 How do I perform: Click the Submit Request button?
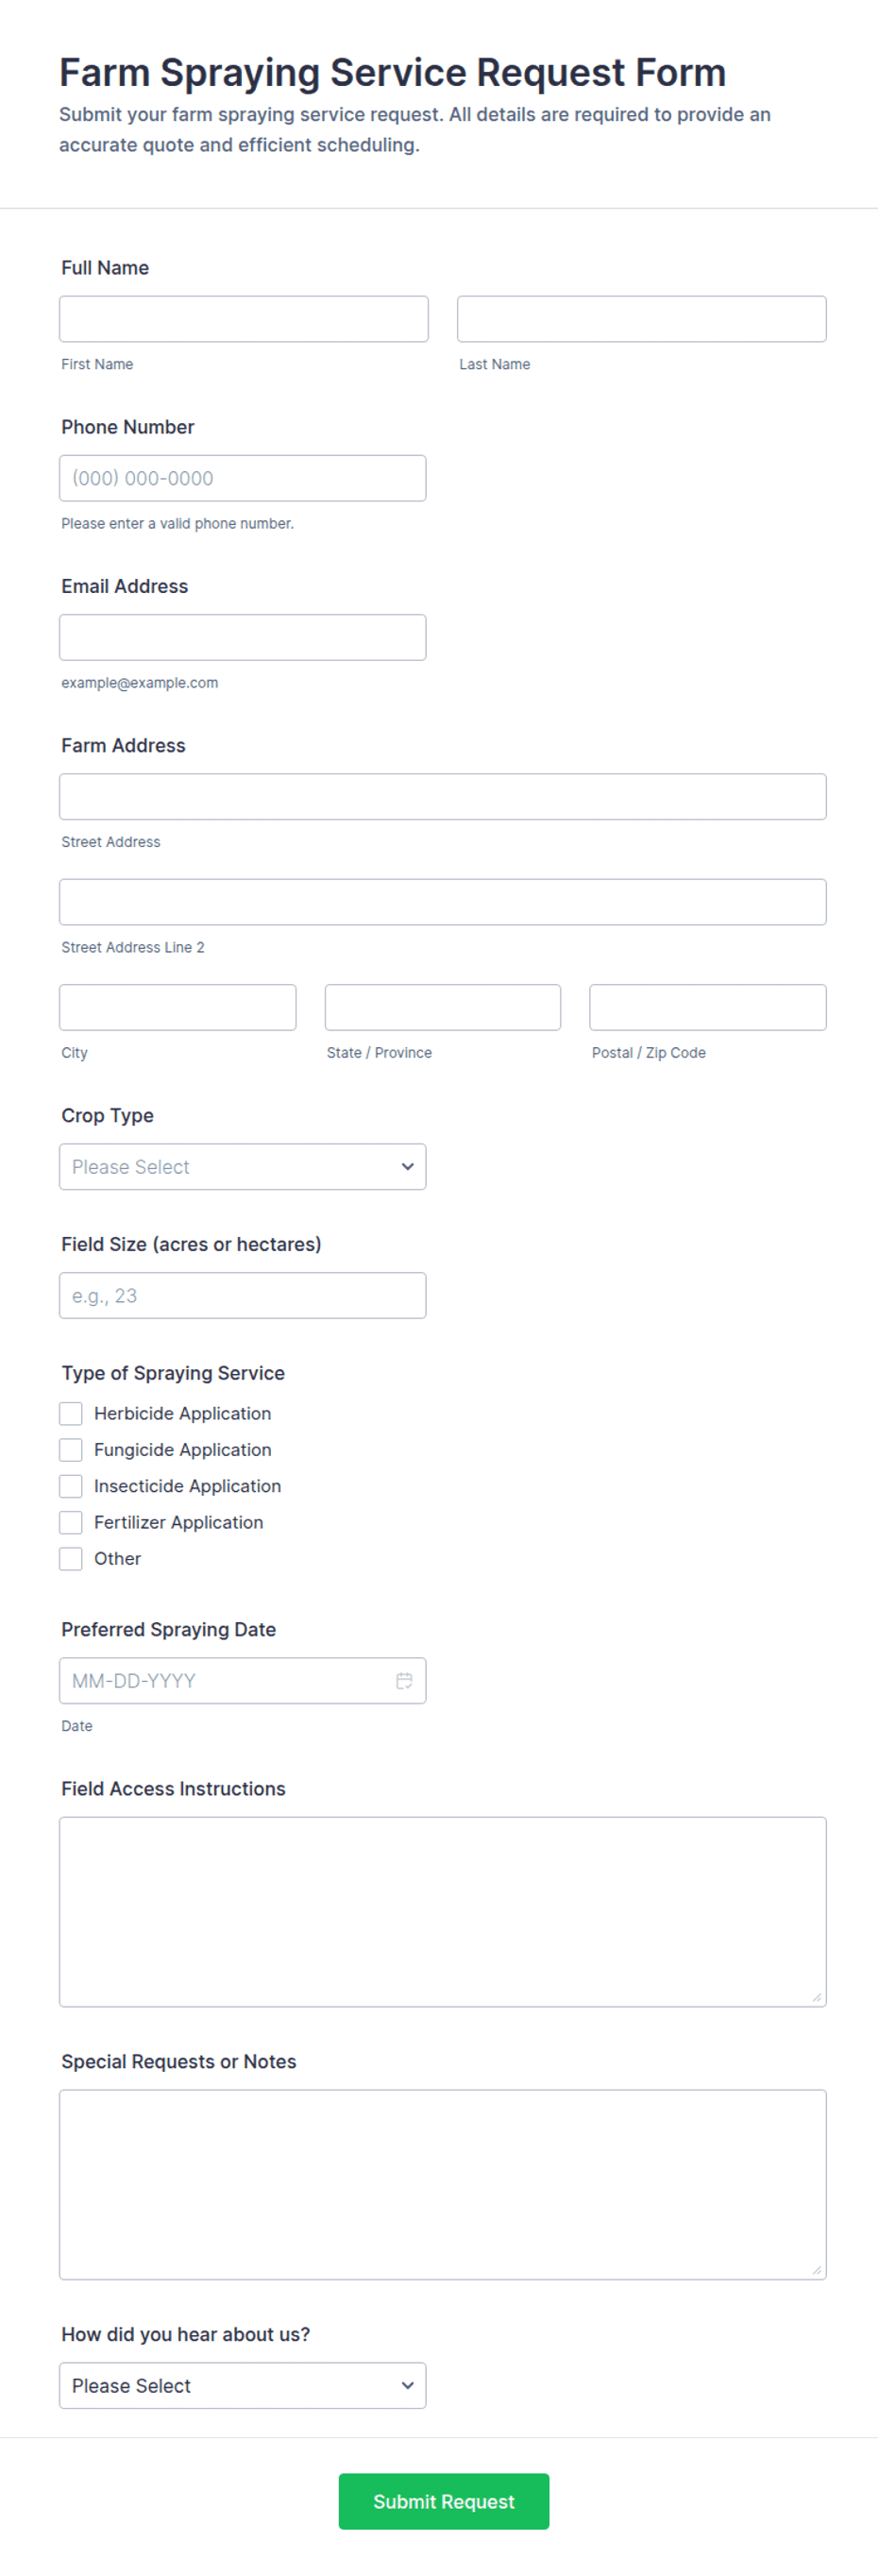pos(444,2501)
